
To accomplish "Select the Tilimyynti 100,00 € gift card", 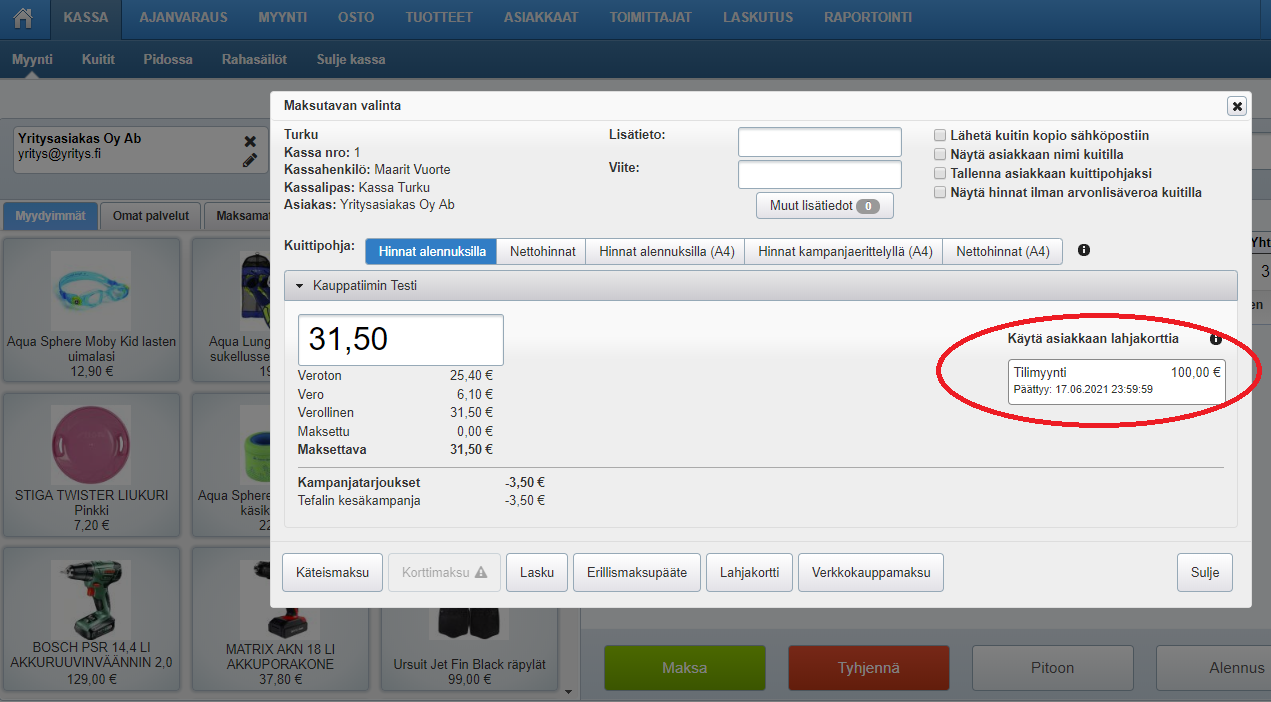I will (x=1116, y=381).
